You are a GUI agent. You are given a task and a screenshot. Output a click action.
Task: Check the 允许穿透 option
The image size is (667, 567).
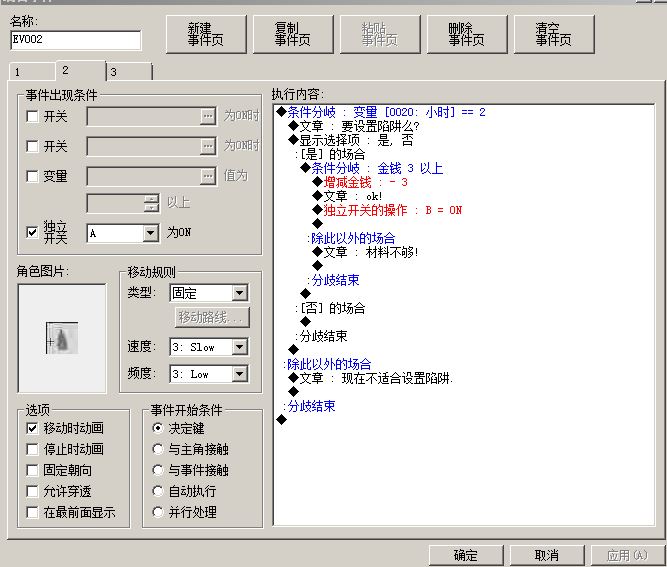32,492
